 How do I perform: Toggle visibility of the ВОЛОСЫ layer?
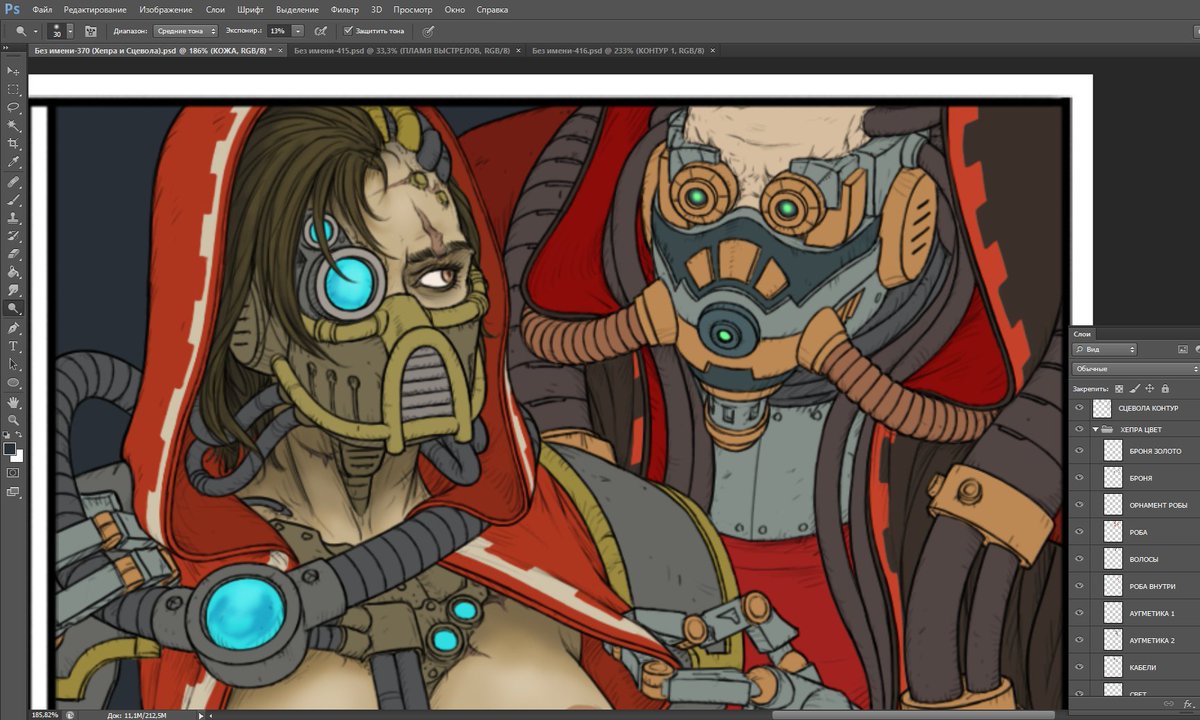[1078, 558]
